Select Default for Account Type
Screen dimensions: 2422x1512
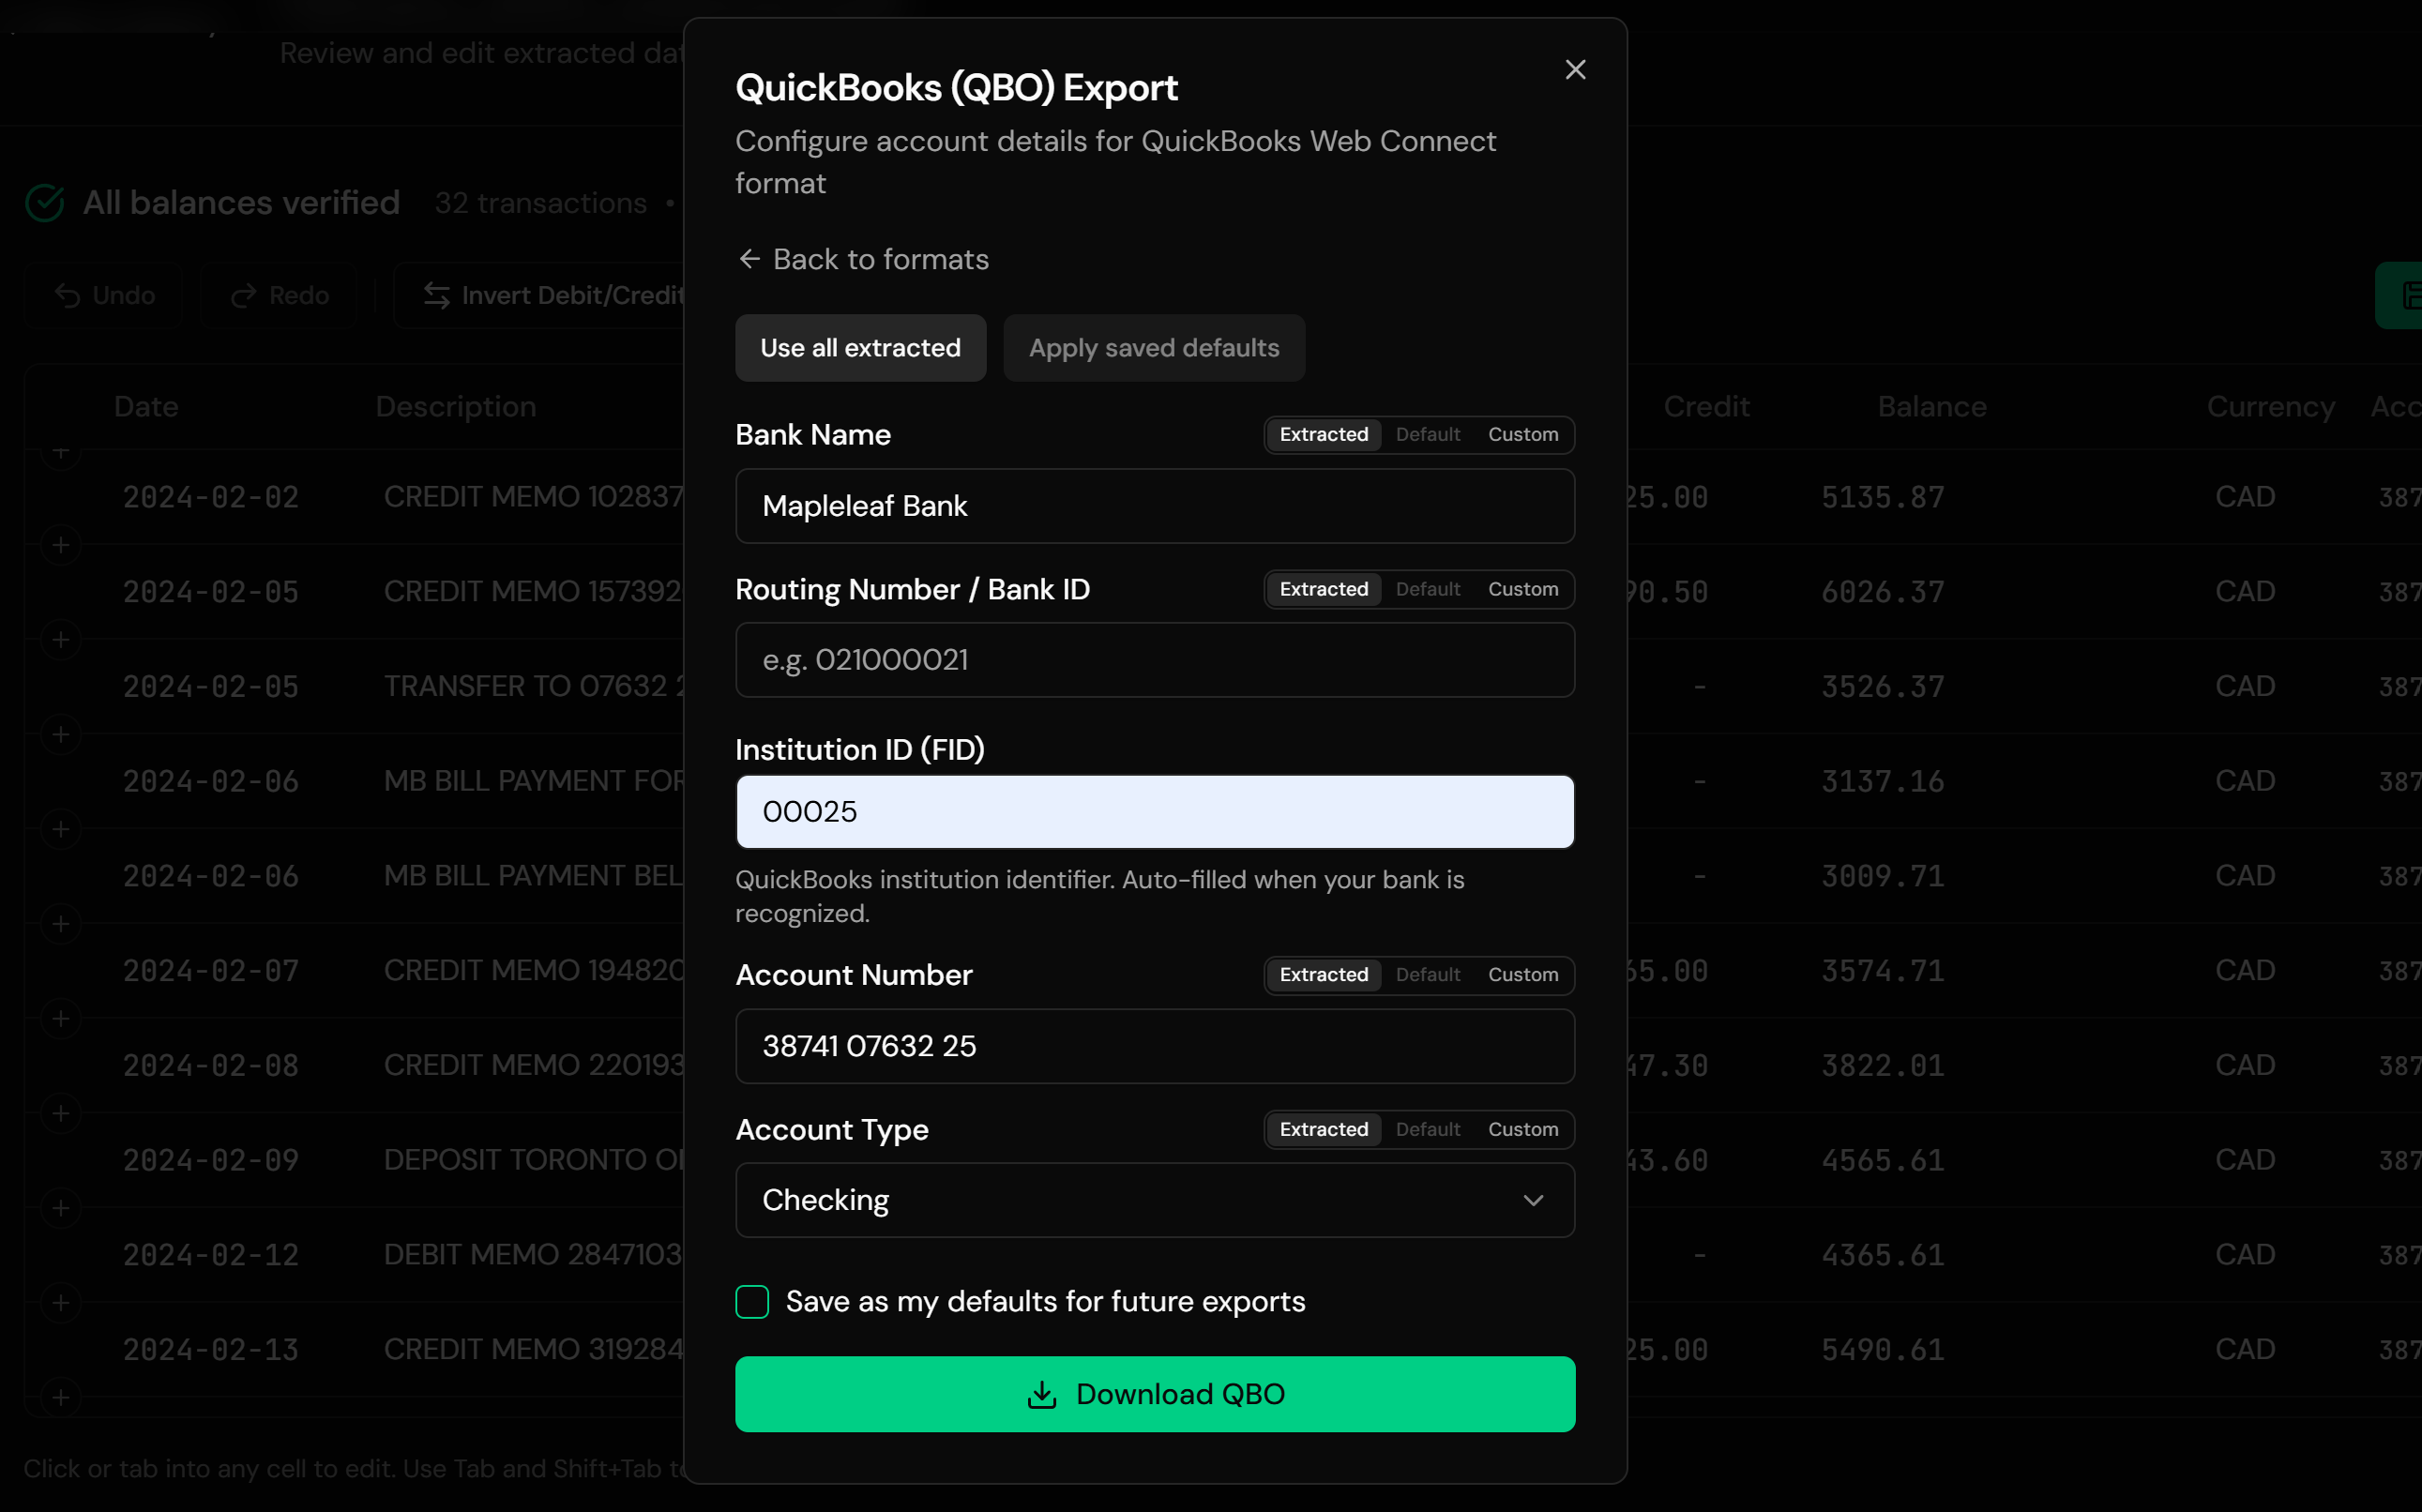coord(1427,1129)
